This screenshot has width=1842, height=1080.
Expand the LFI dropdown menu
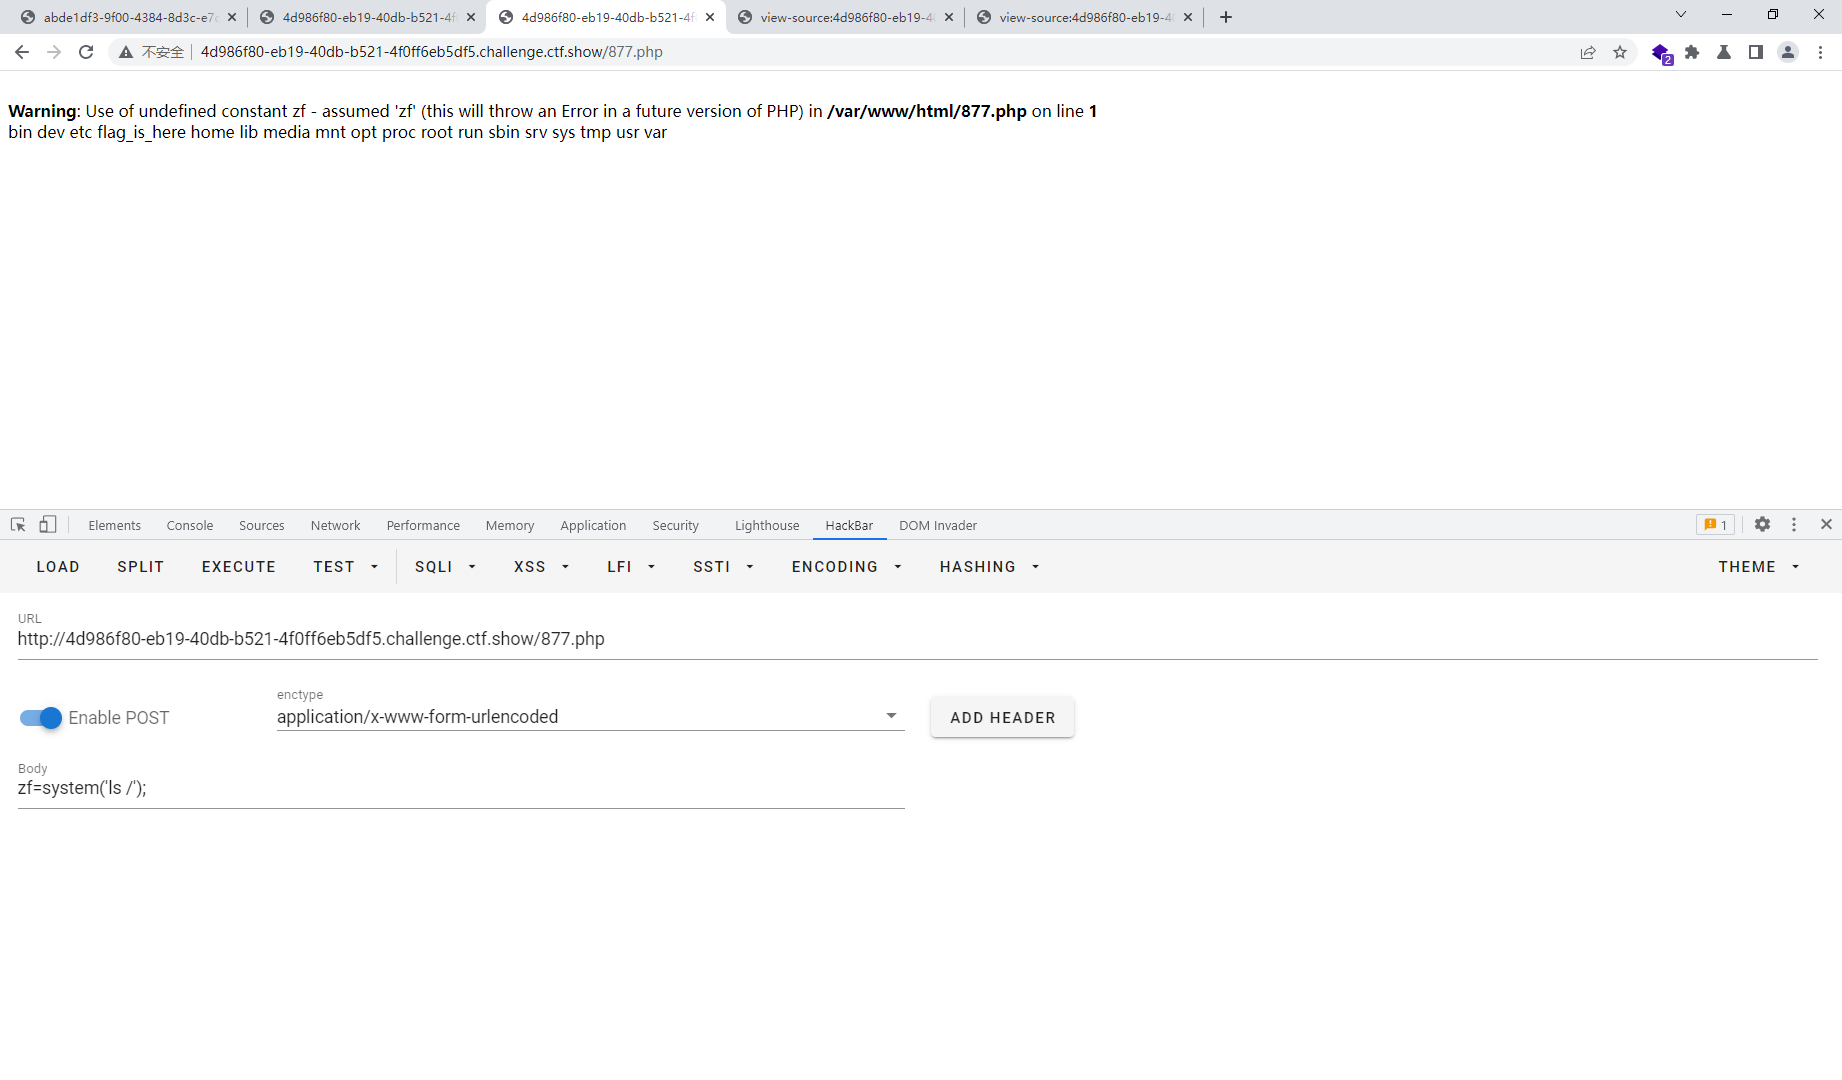[x=631, y=567]
